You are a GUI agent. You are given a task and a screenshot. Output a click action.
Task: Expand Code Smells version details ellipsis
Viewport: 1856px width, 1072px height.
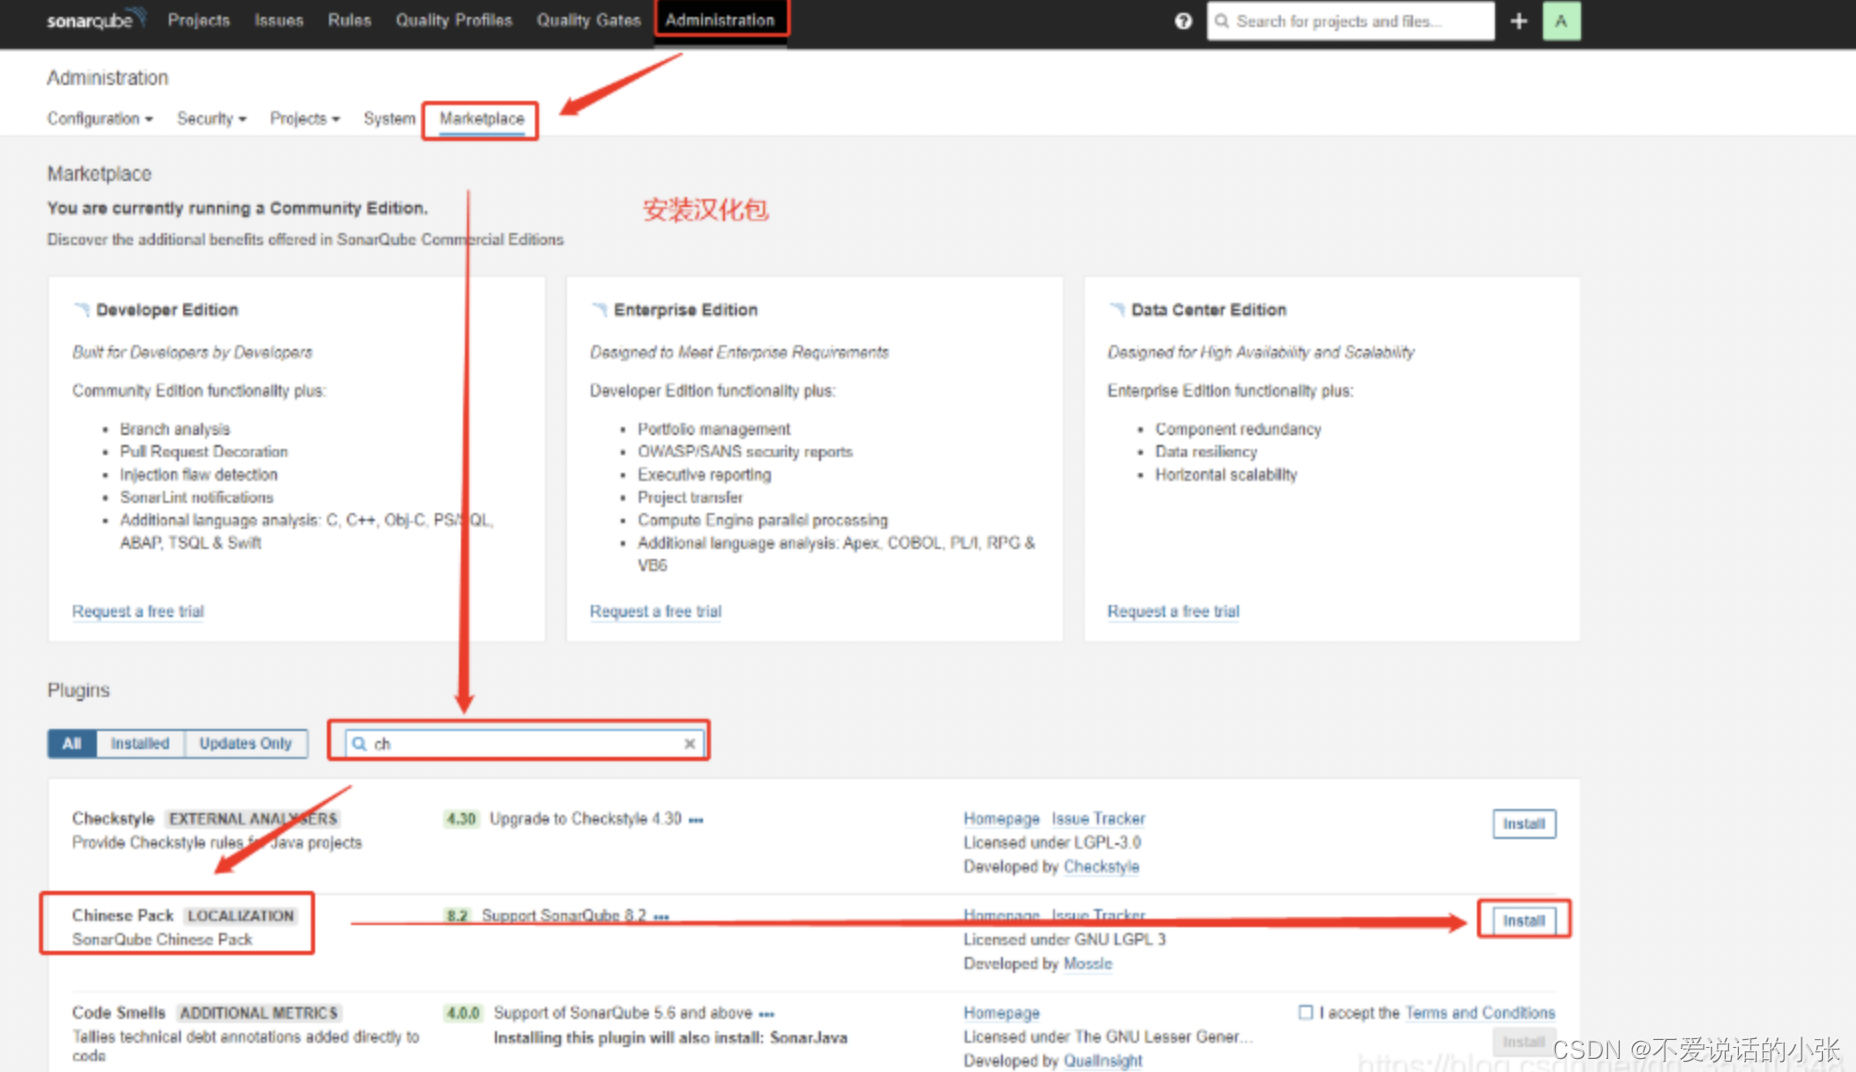(767, 1014)
